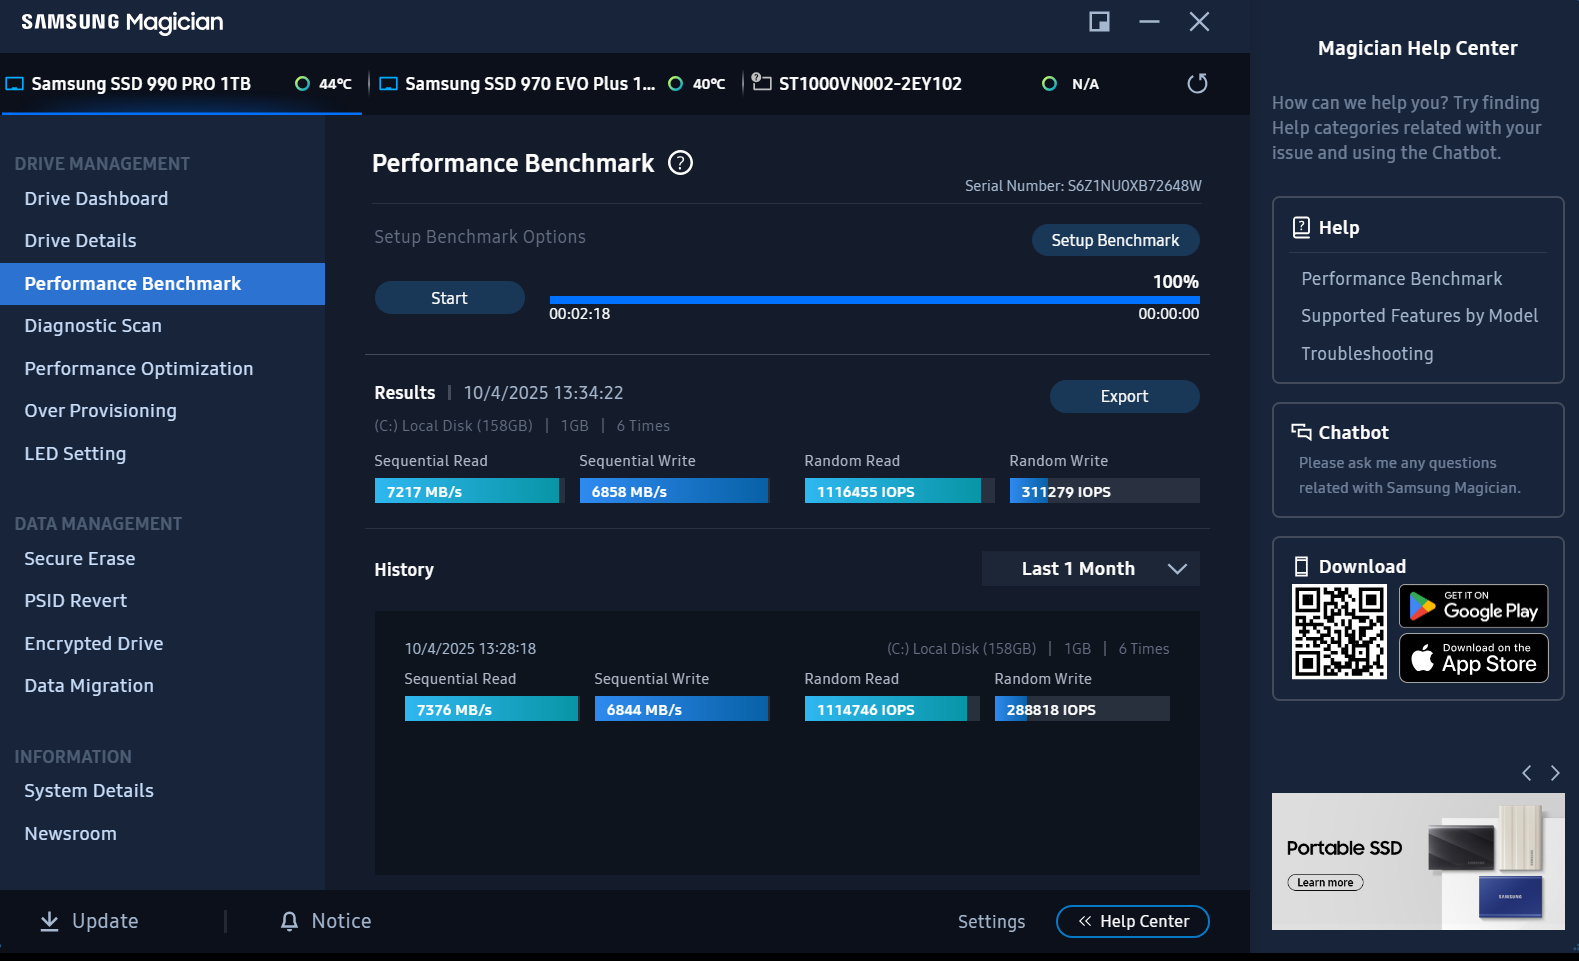Open the Google Play store badge

pyautogui.click(x=1474, y=606)
